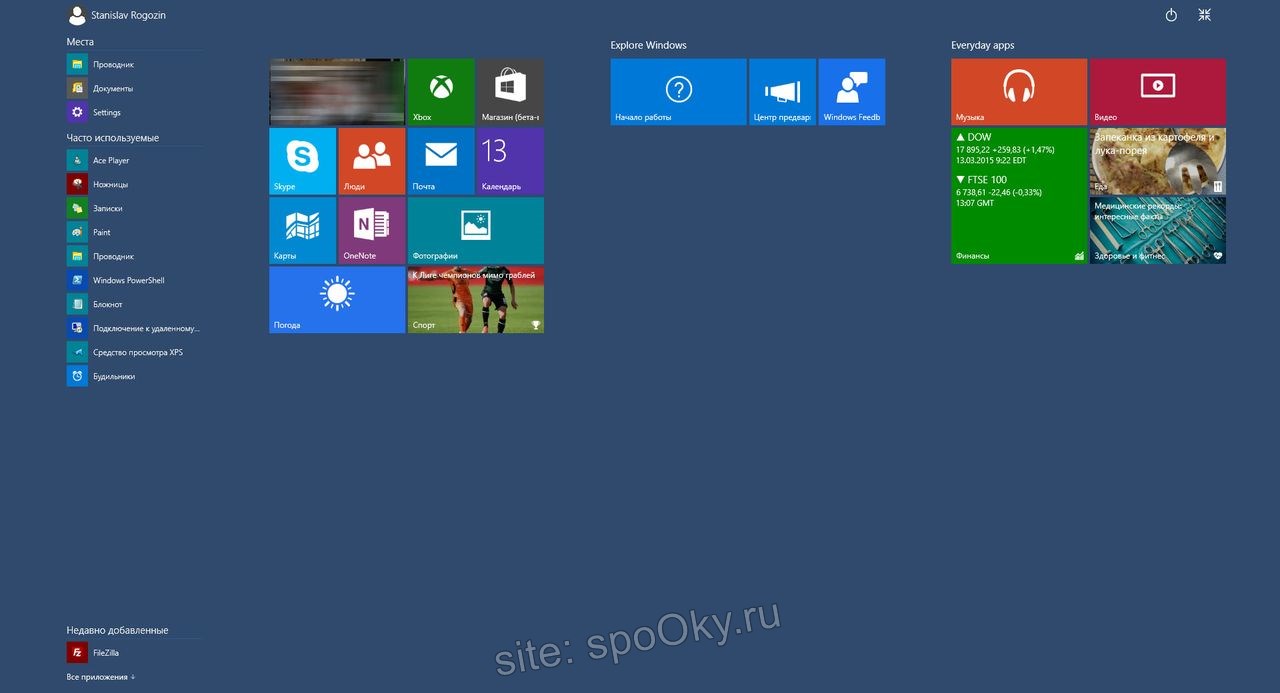Open the Финансы tile with DOW quotes
Viewport: 1280px width, 693px height.
click(1019, 196)
